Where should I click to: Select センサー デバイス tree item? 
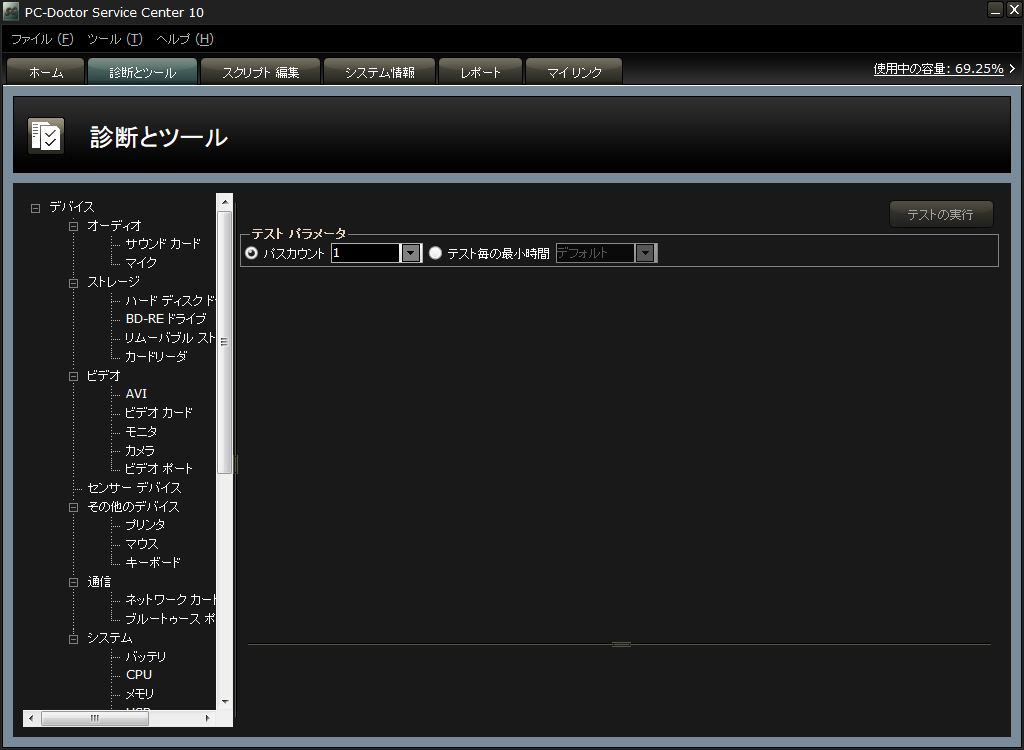coord(134,488)
